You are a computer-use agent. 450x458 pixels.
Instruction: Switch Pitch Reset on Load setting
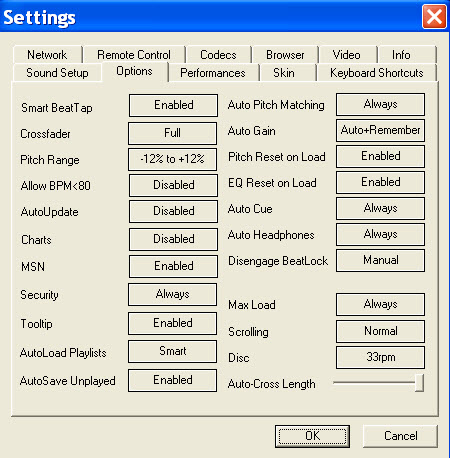[380, 156]
